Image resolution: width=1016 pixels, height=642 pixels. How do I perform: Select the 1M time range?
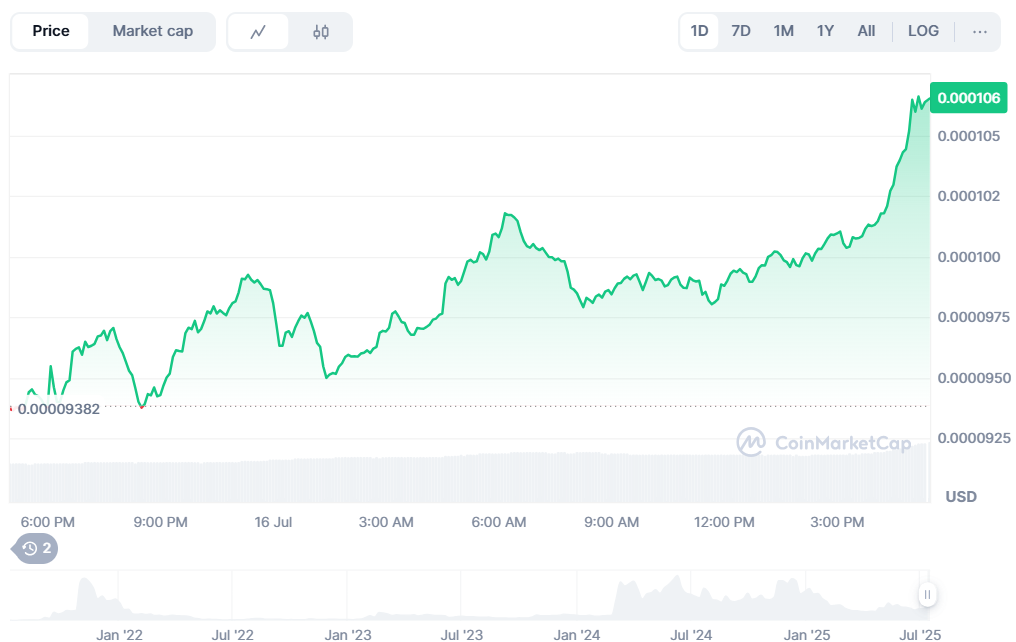coord(783,31)
